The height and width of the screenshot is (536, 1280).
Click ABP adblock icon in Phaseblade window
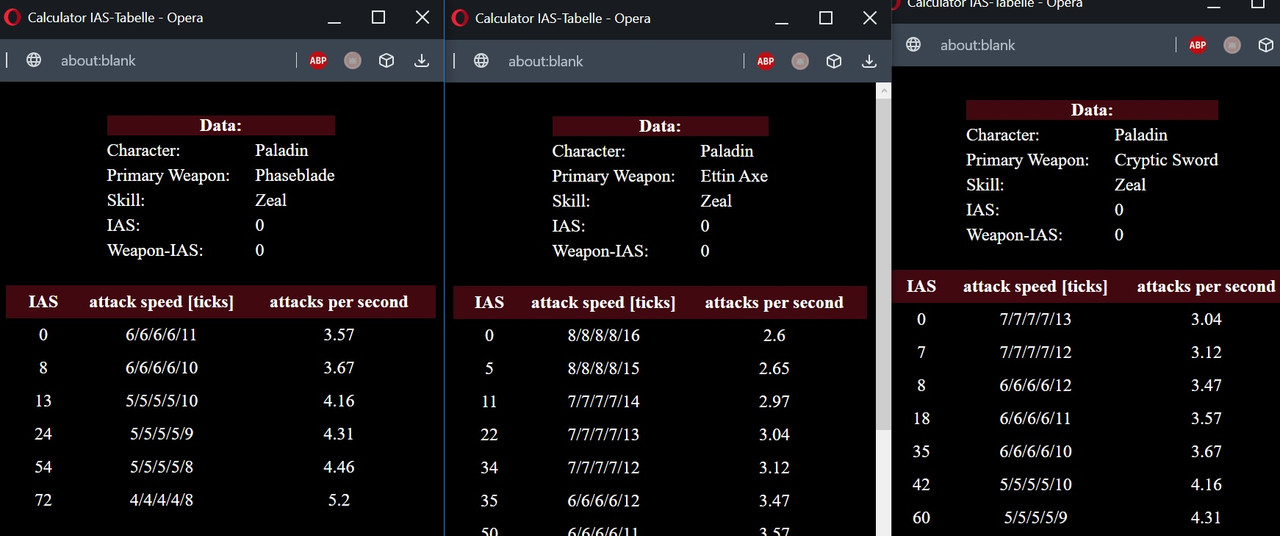click(318, 60)
